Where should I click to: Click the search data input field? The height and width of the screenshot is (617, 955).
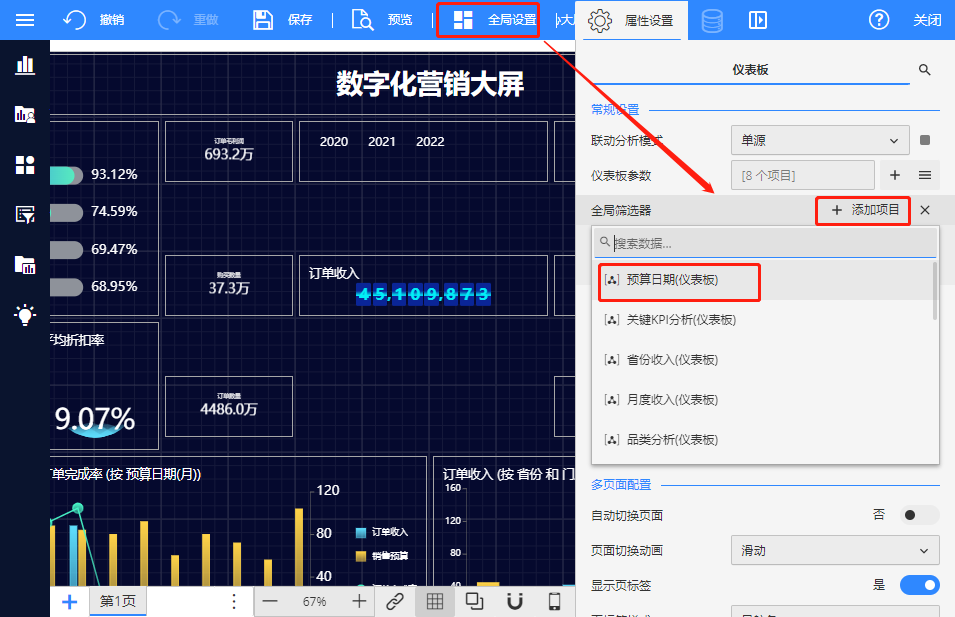pos(770,243)
